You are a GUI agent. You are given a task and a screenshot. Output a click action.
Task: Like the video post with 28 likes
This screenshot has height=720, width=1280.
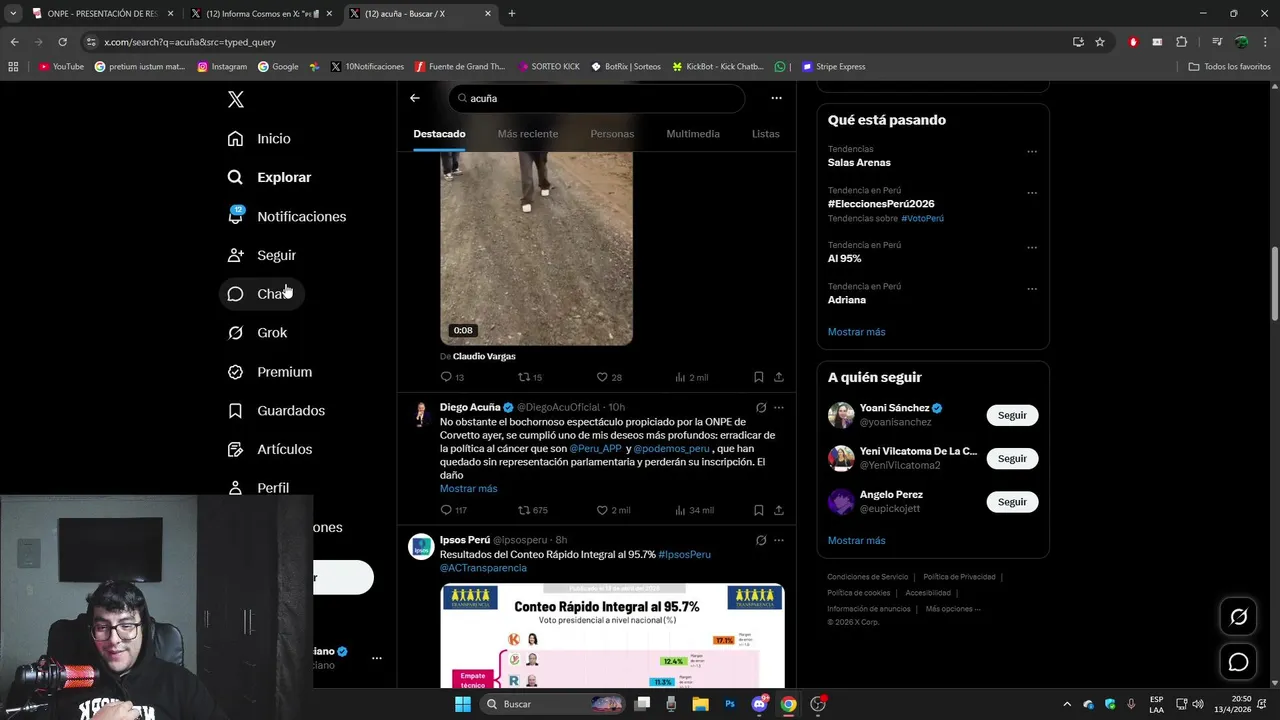pyautogui.click(x=609, y=377)
